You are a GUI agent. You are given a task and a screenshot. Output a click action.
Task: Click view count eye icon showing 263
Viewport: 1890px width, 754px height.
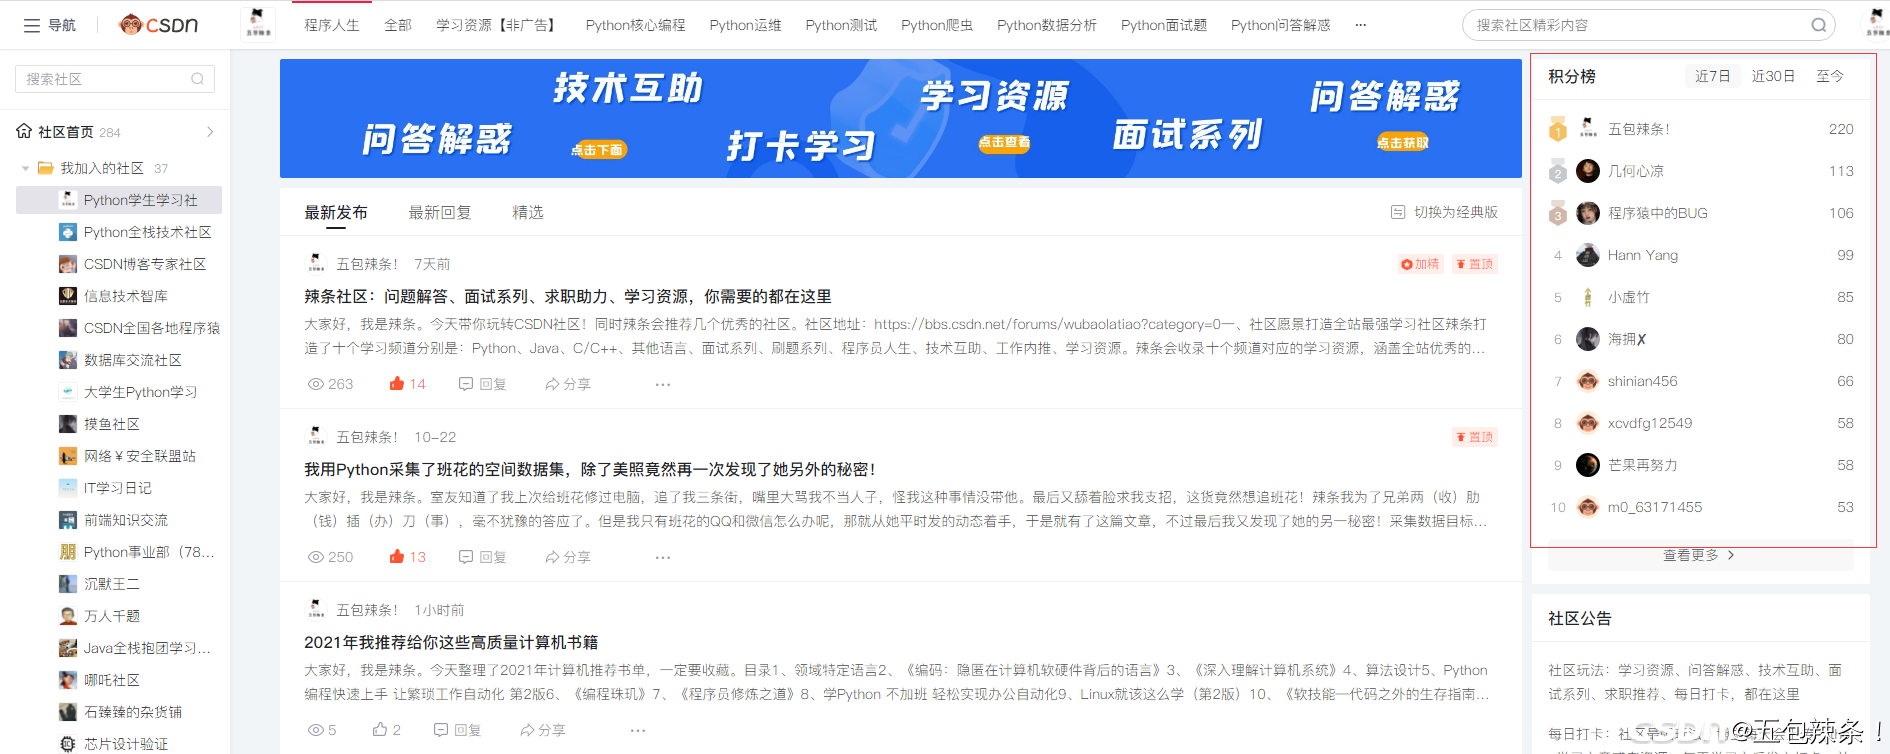pyautogui.click(x=315, y=384)
